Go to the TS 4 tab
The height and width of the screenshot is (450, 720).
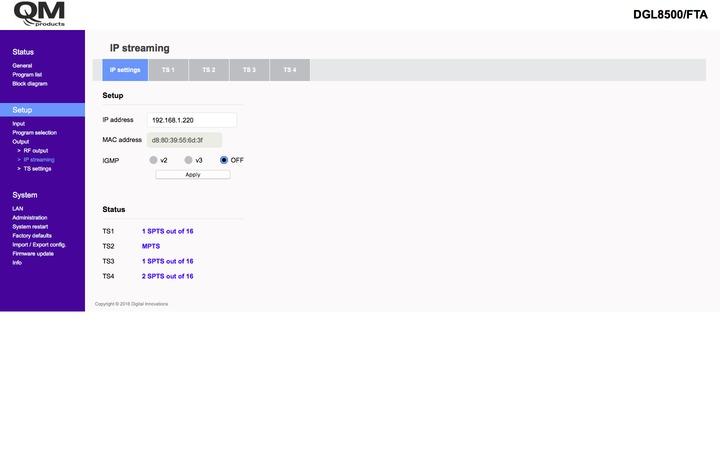point(289,70)
